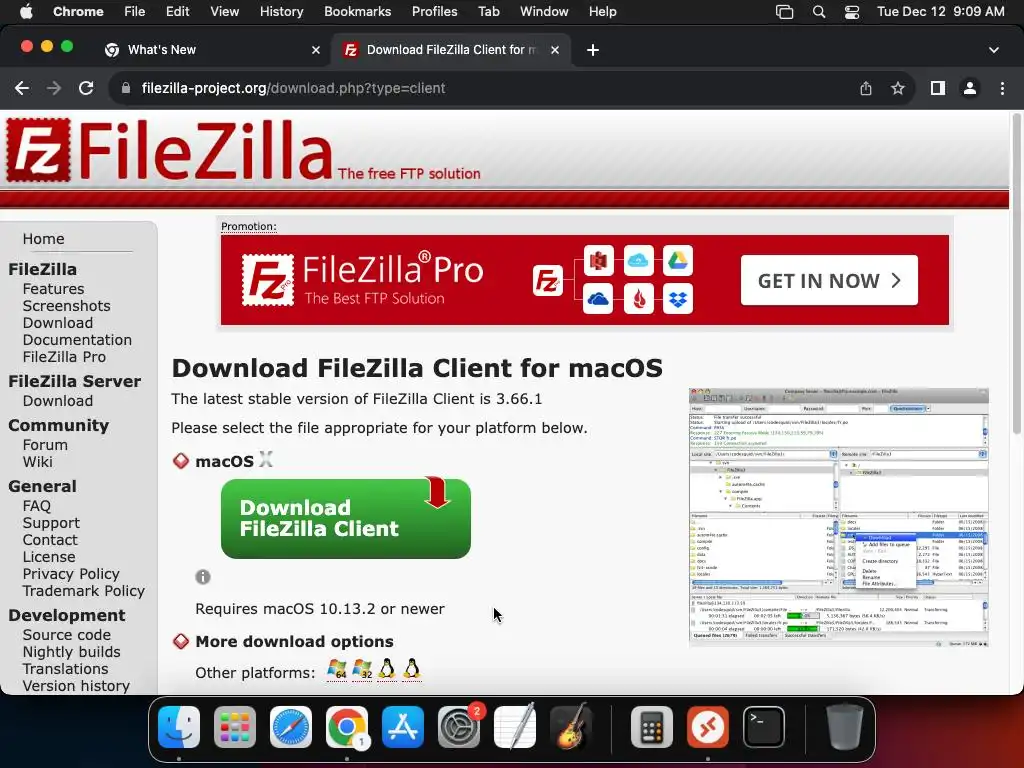Open the Wiki link
1024x768 pixels.
(x=37, y=462)
